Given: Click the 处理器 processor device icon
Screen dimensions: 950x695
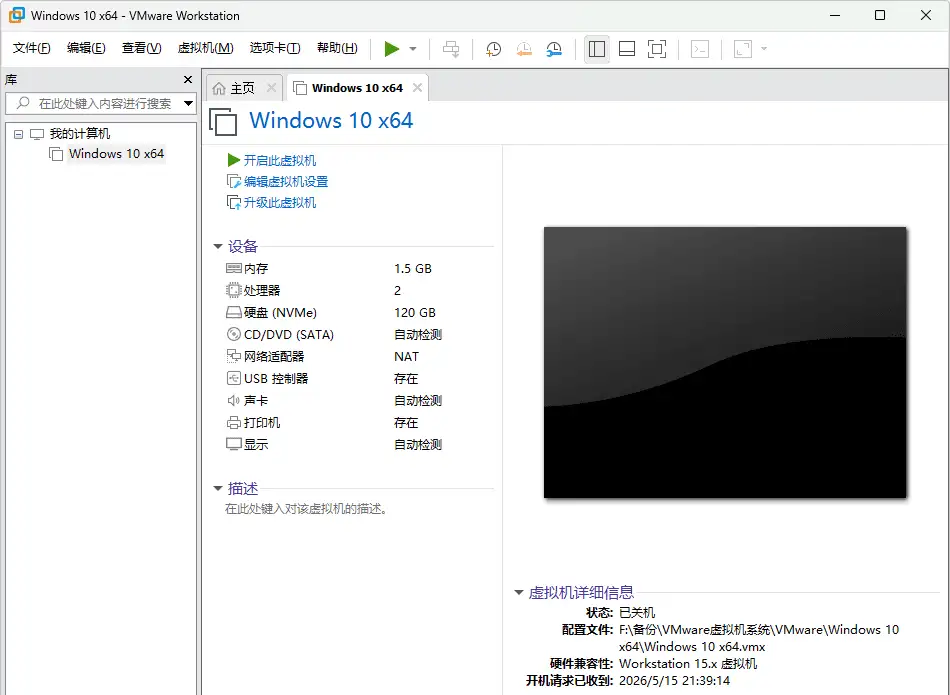Looking at the screenshot, I should pos(233,290).
